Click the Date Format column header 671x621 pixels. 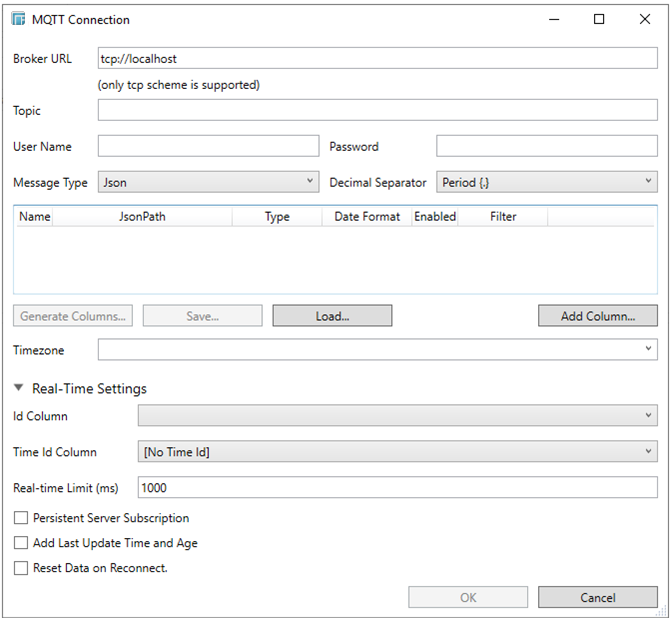coord(366,216)
